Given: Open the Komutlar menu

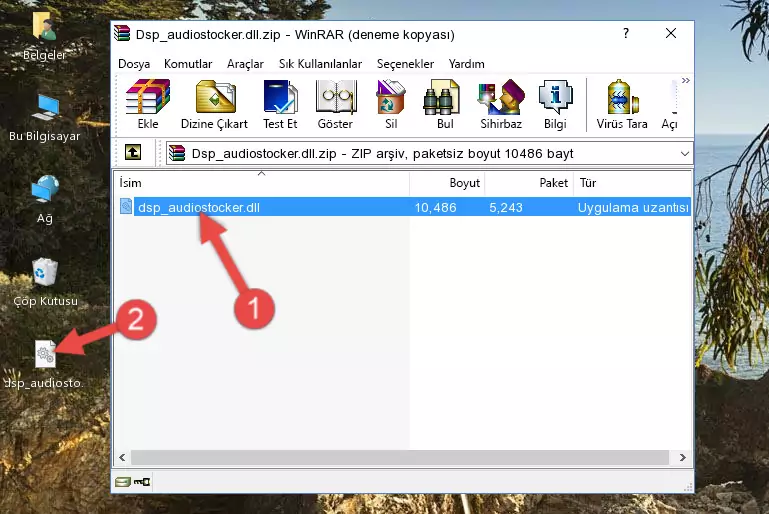Looking at the screenshot, I should 188,64.
